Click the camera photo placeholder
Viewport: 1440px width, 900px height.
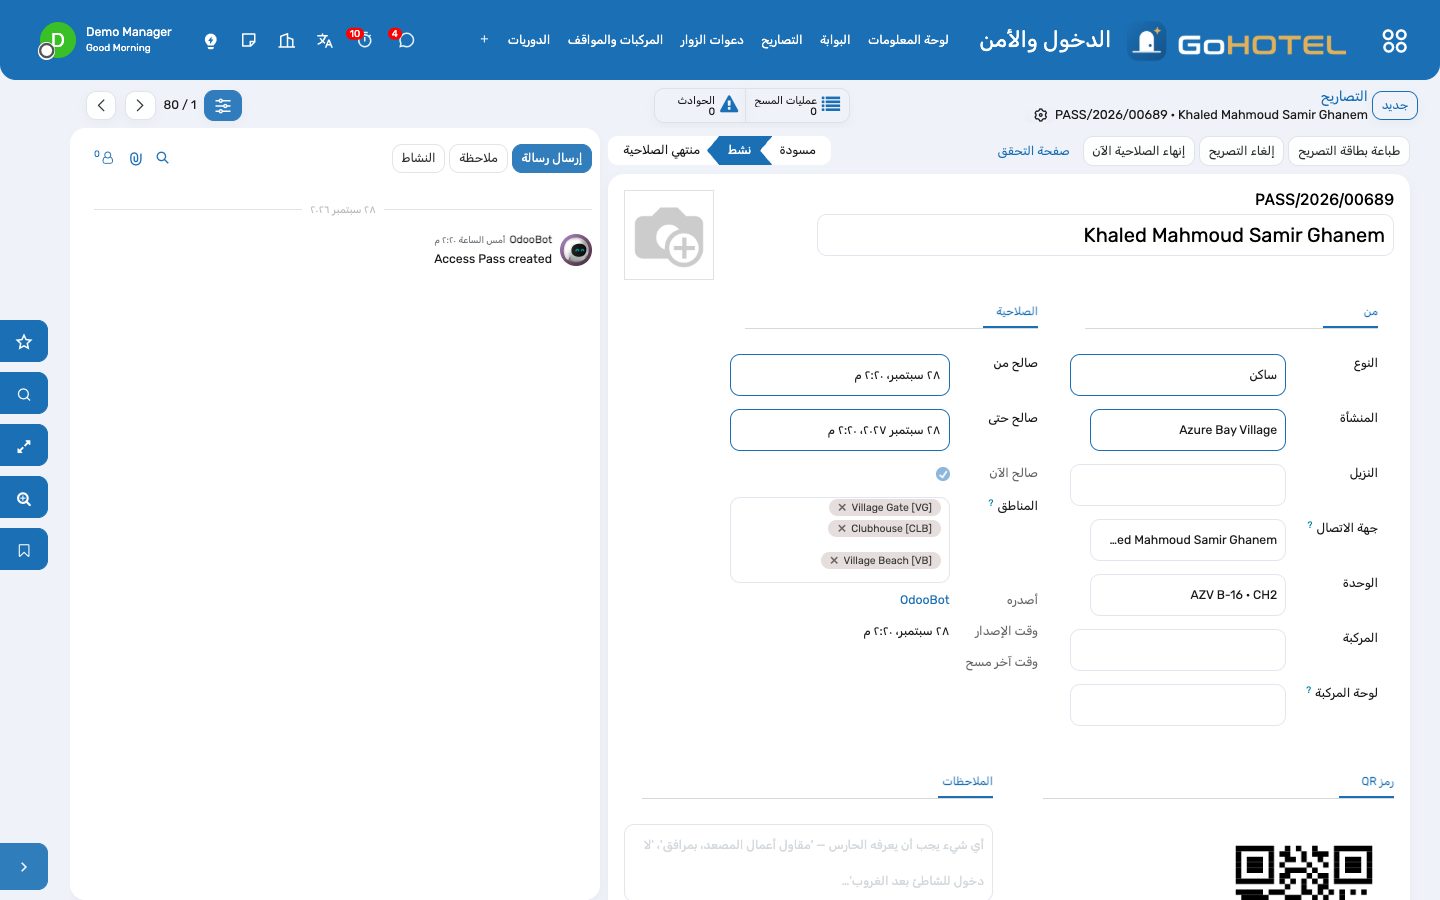click(669, 235)
